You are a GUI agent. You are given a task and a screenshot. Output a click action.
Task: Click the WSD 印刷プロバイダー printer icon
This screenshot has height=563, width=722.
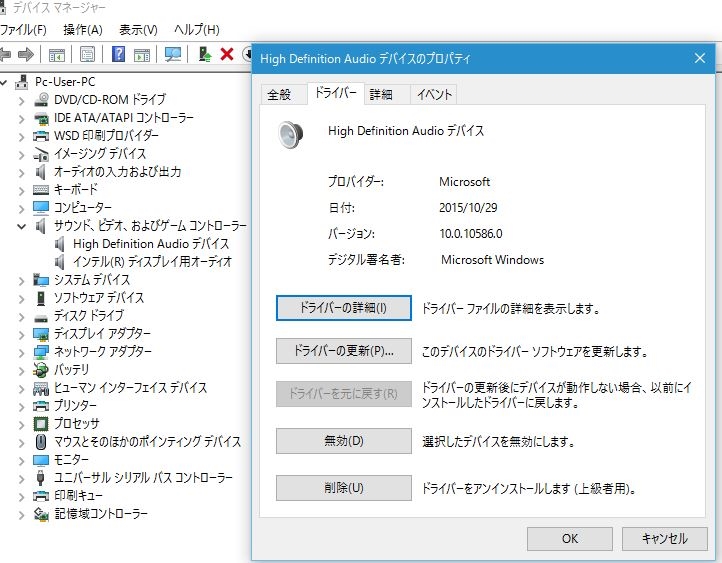41,136
